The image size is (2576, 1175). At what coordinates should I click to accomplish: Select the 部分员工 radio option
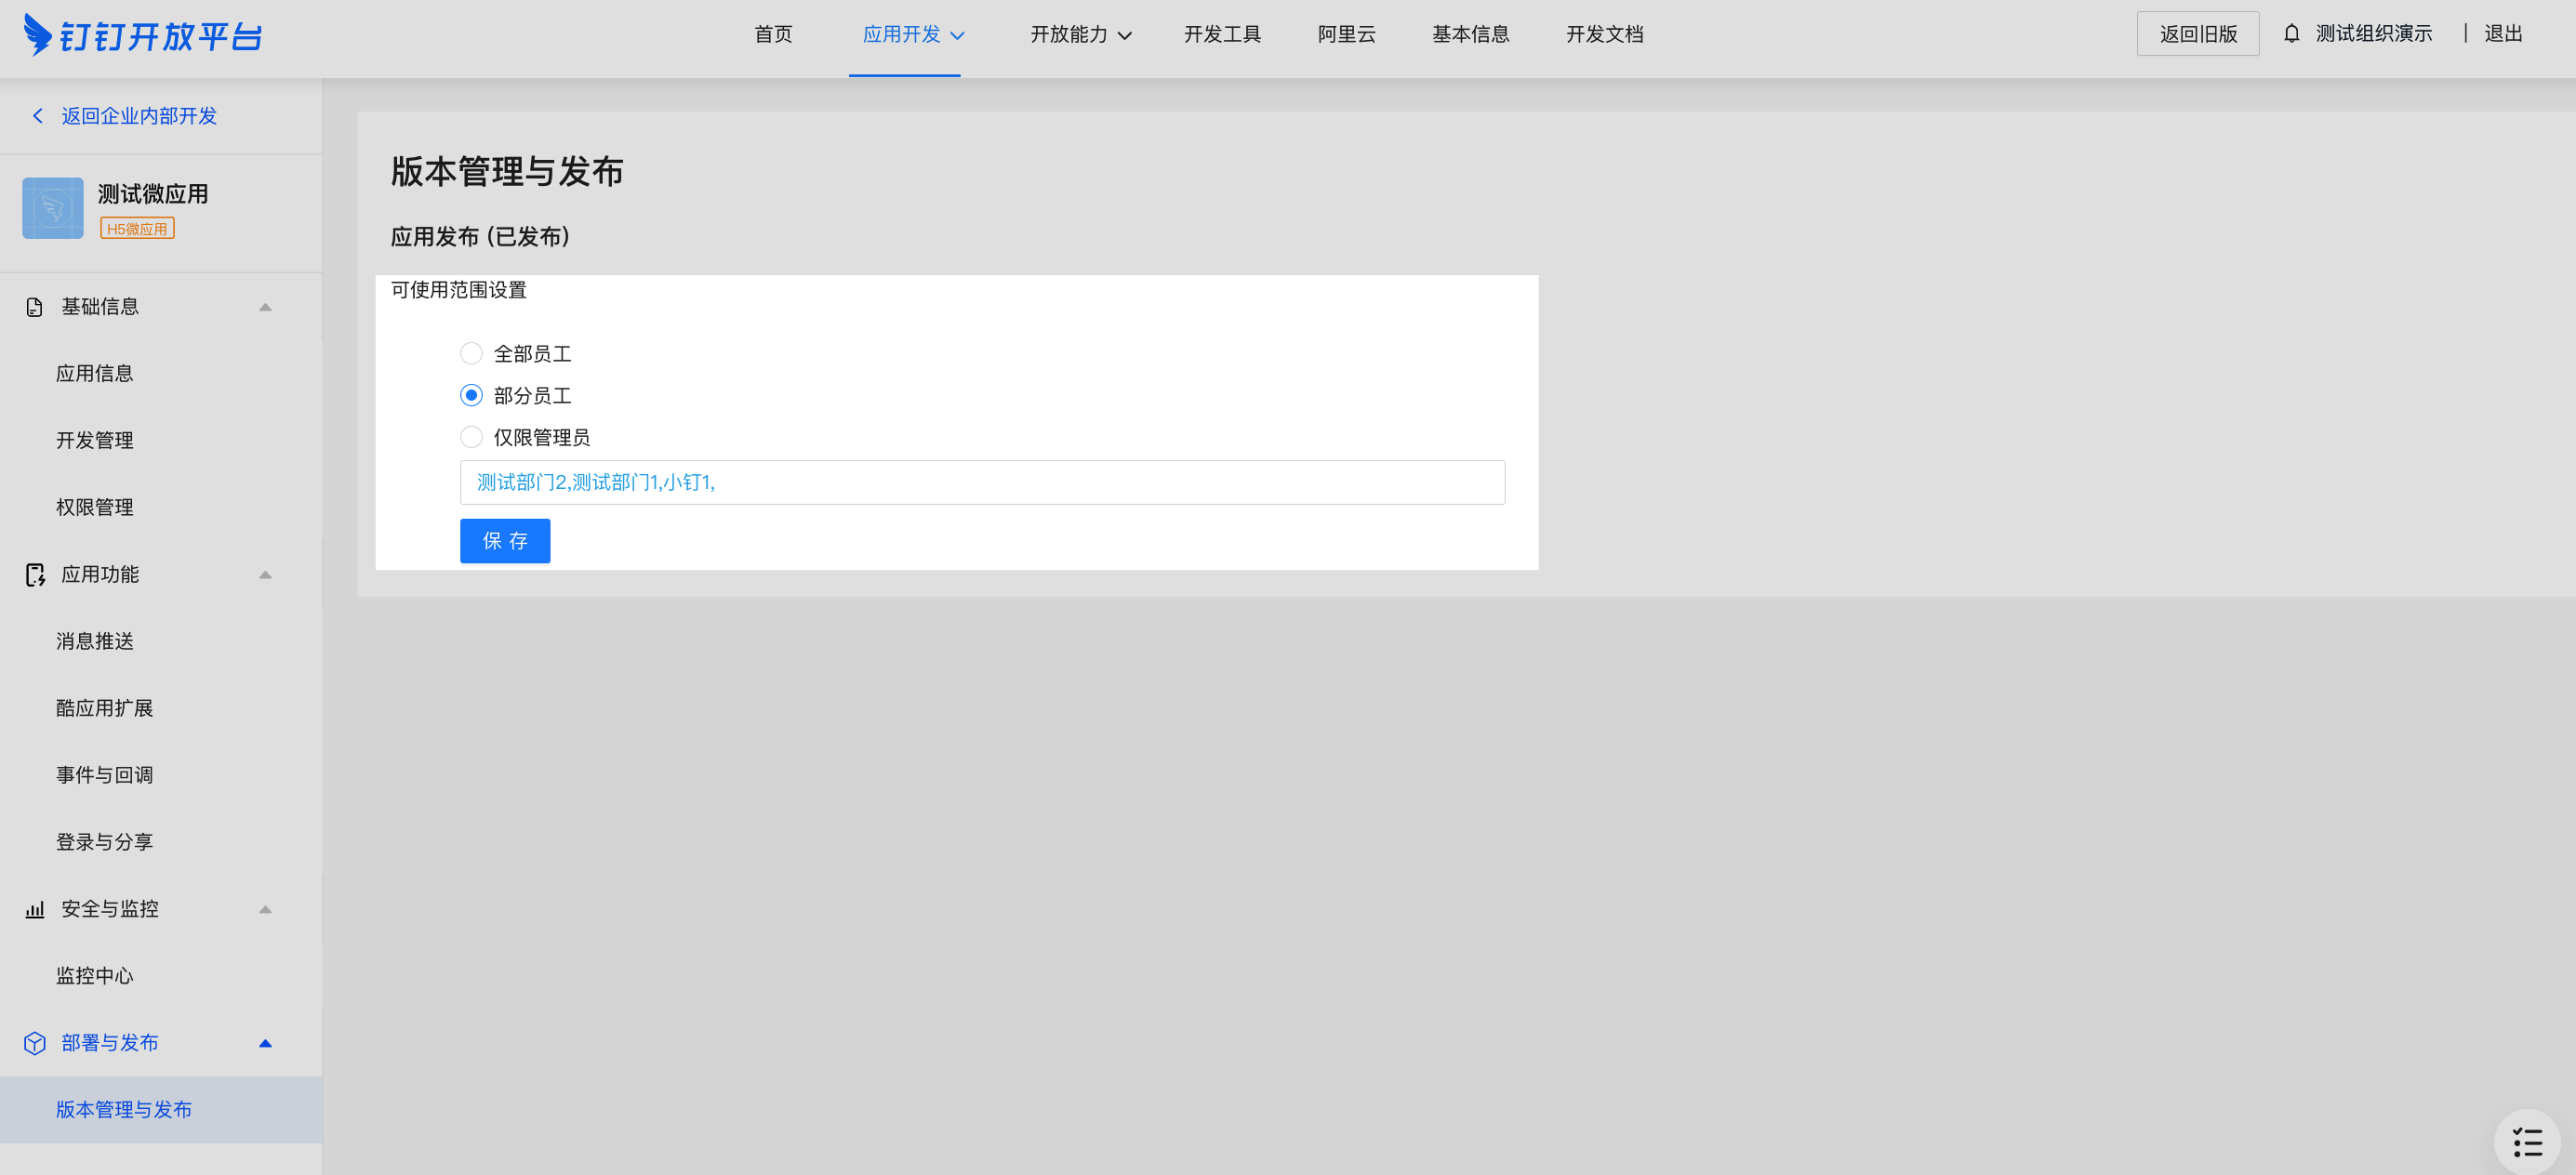[x=471, y=395]
